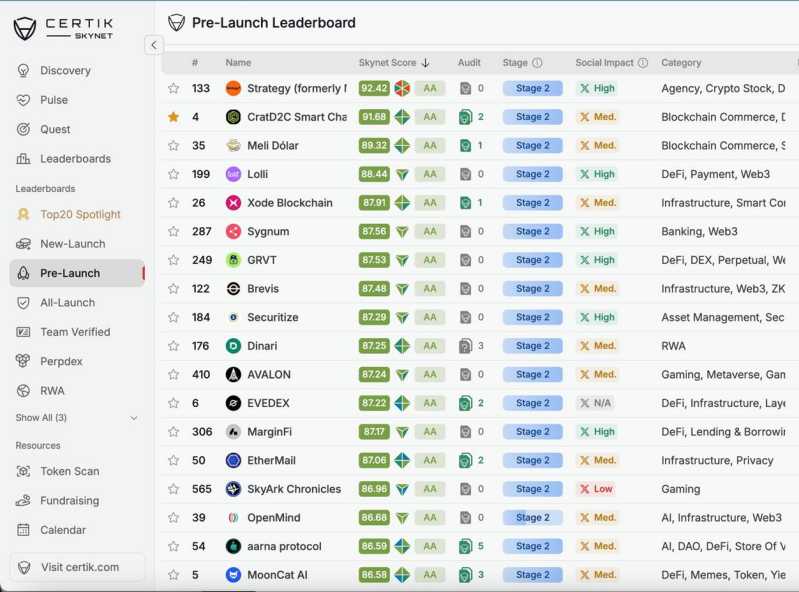
Task: Open the Strategy project link
Action: (297, 89)
